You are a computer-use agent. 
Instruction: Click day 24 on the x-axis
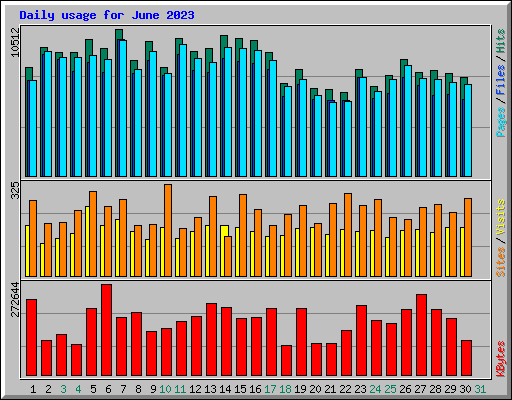click(x=375, y=389)
